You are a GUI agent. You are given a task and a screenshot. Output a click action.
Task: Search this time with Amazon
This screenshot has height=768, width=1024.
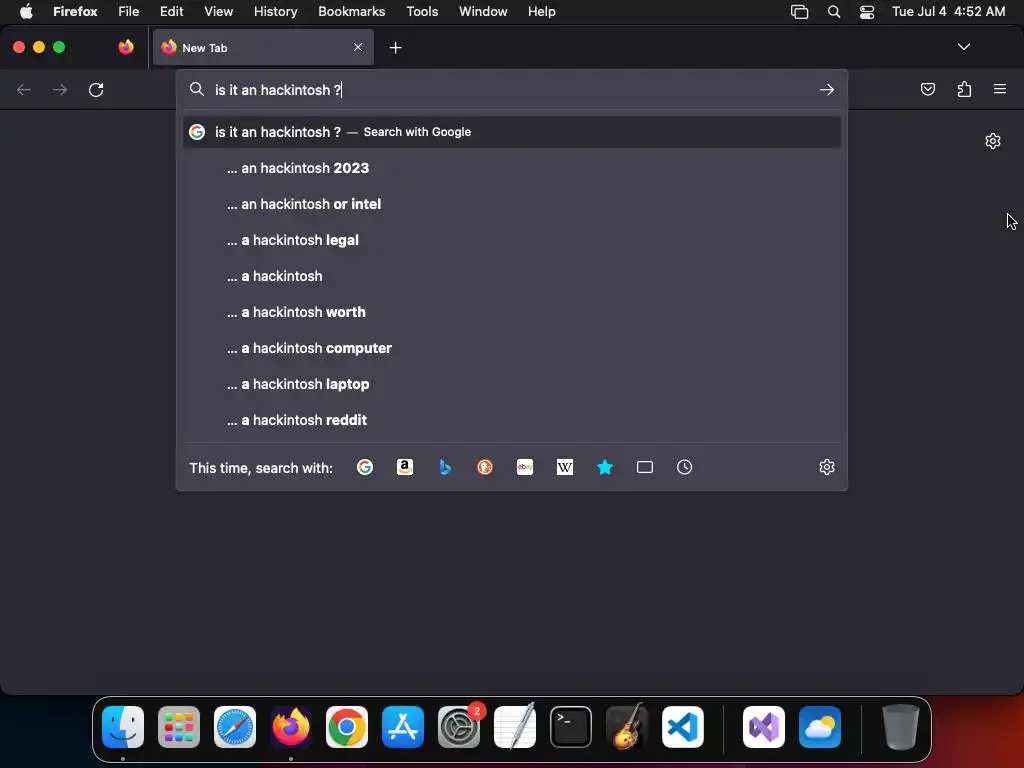click(405, 467)
